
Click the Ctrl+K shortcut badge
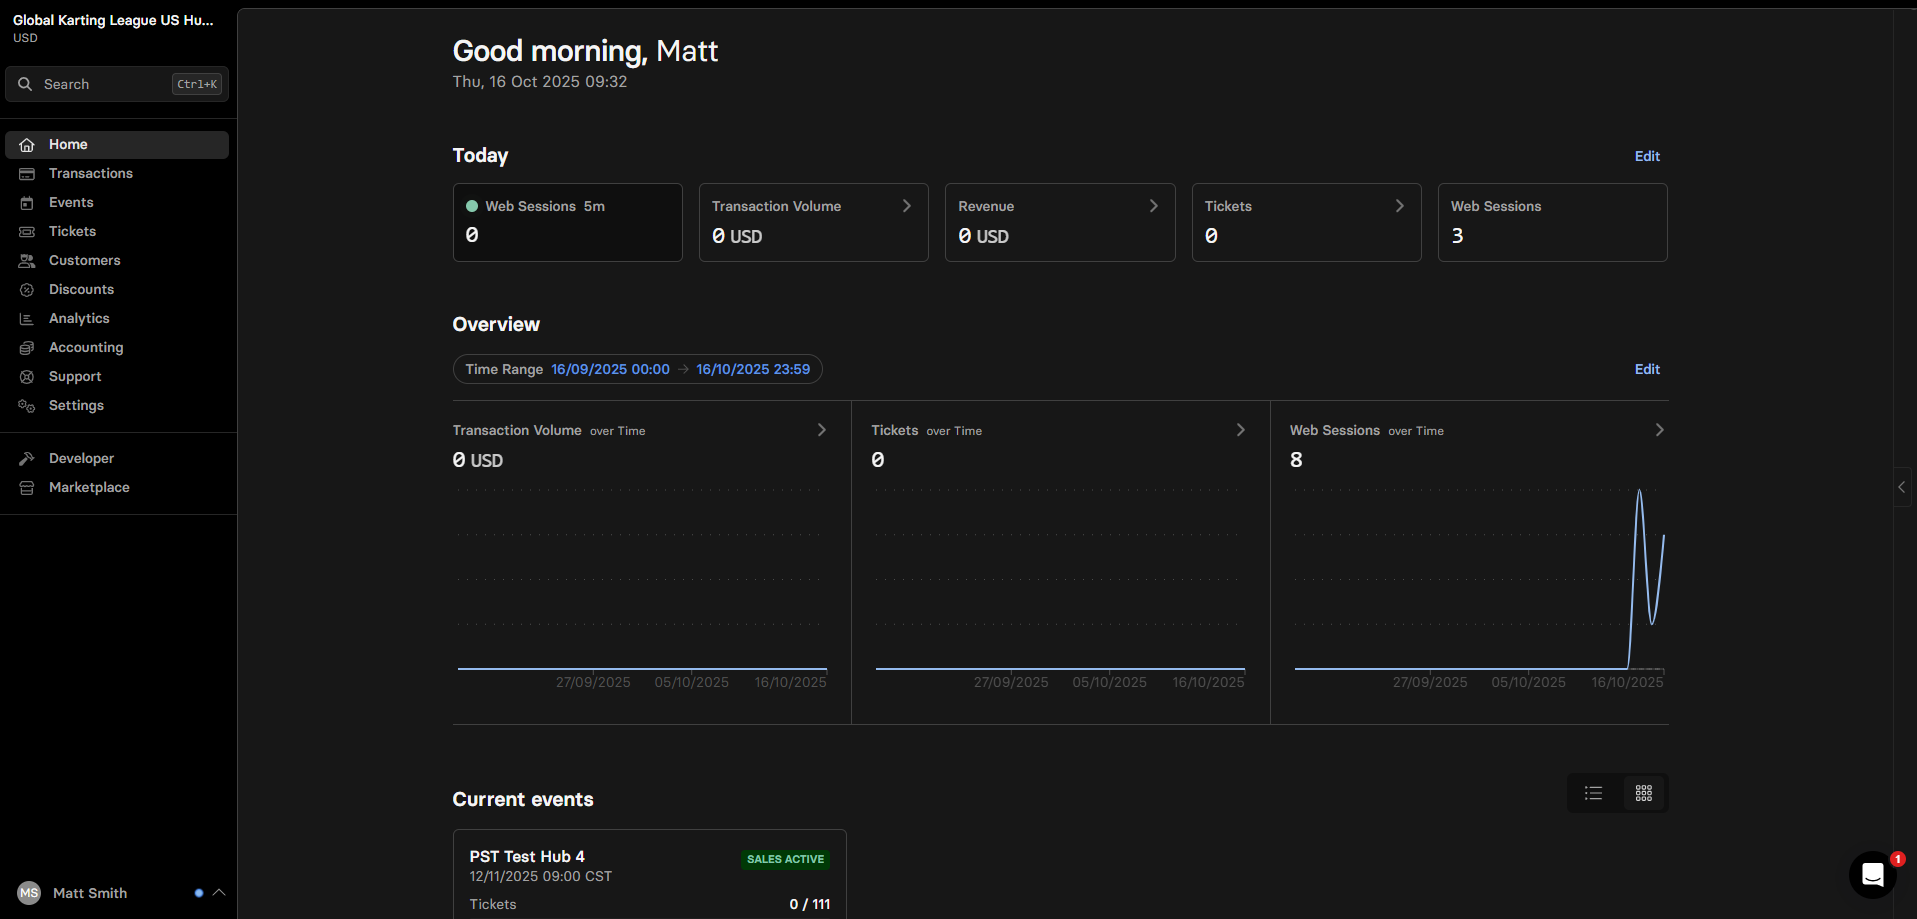pyautogui.click(x=197, y=84)
